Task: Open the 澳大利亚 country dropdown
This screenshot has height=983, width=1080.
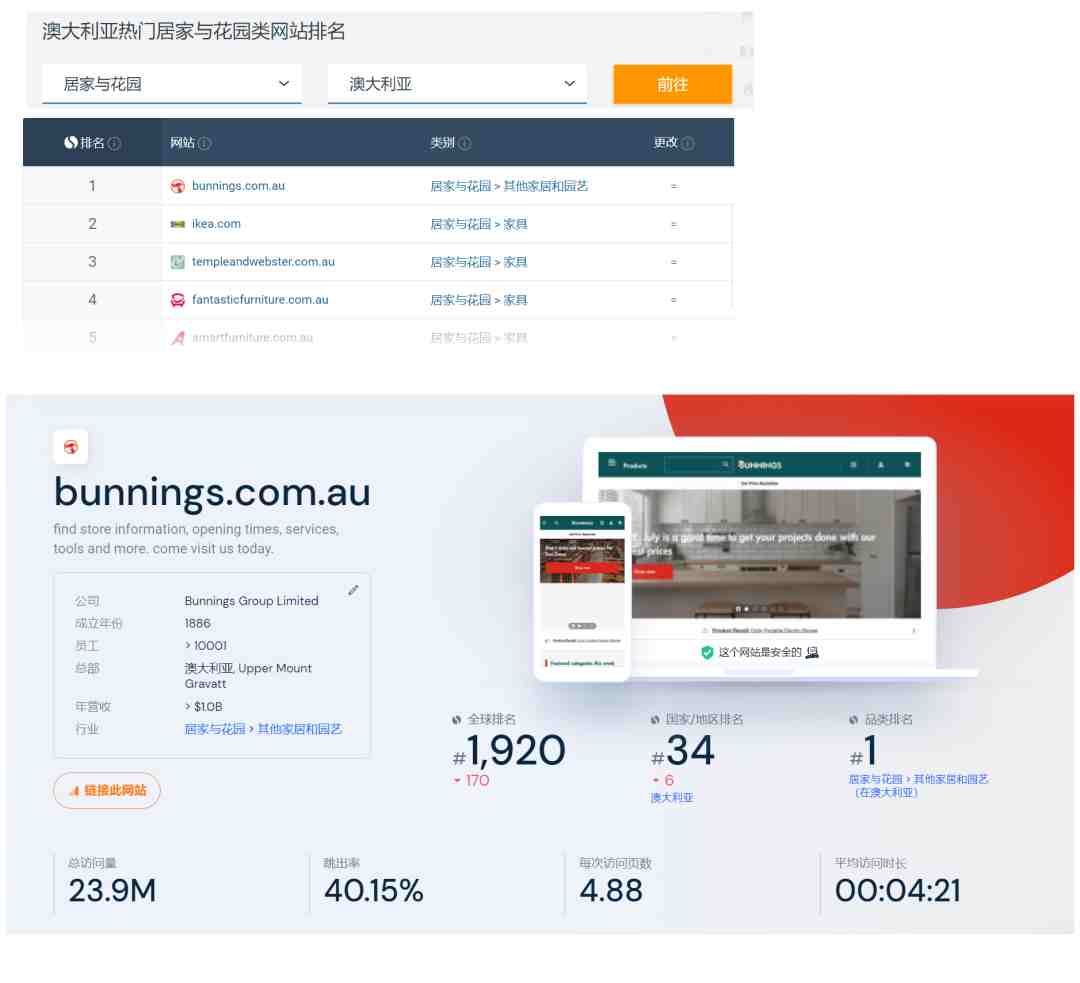Action: [x=457, y=84]
